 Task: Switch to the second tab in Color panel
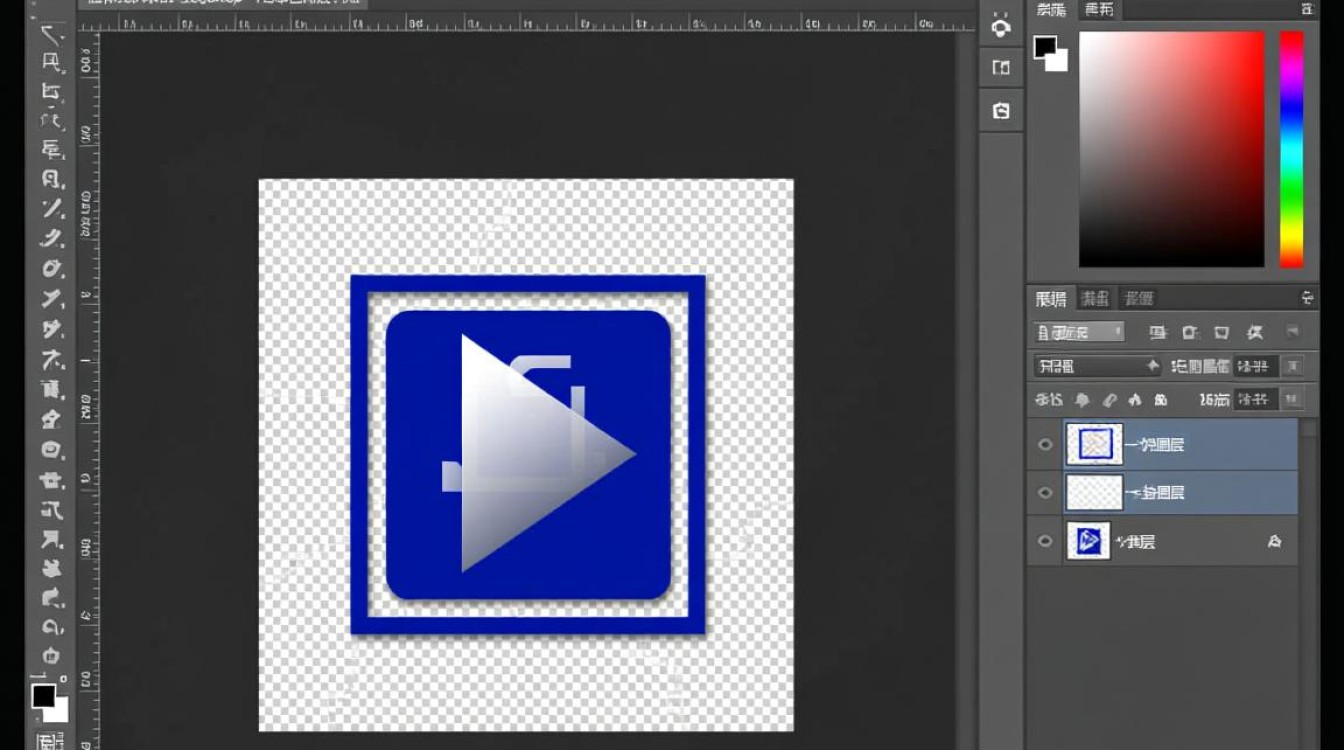[1099, 9]
